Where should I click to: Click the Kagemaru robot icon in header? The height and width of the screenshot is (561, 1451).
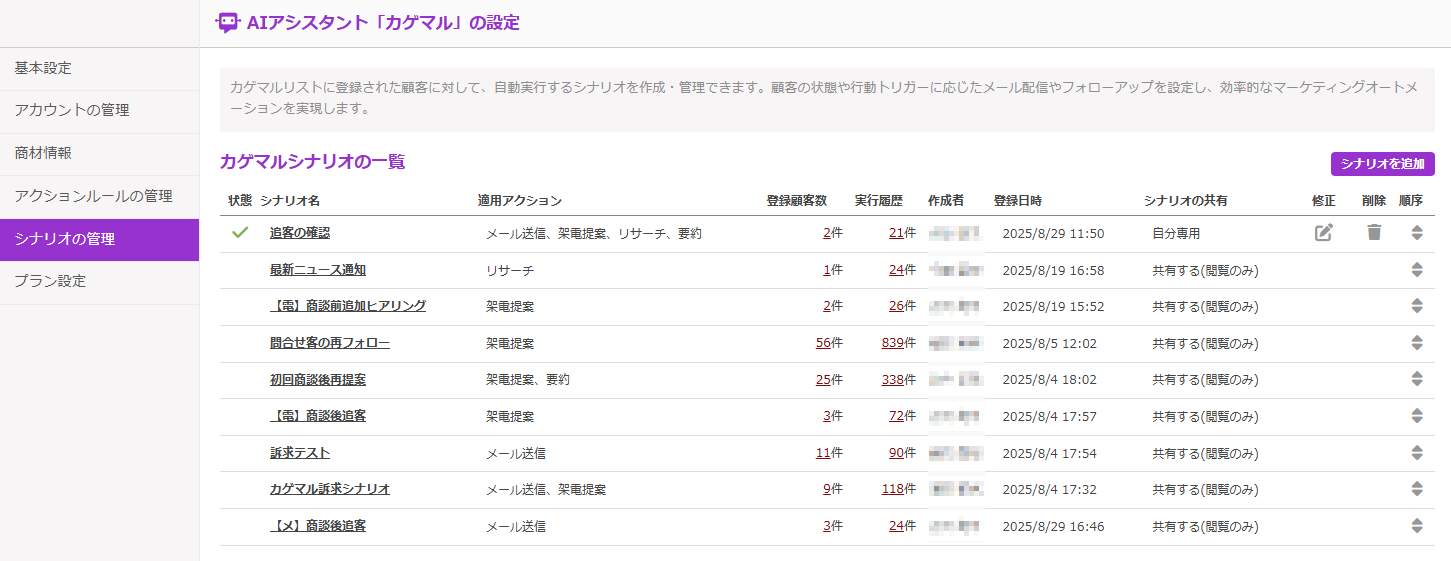pyautogui.click(x=228, y=23)
